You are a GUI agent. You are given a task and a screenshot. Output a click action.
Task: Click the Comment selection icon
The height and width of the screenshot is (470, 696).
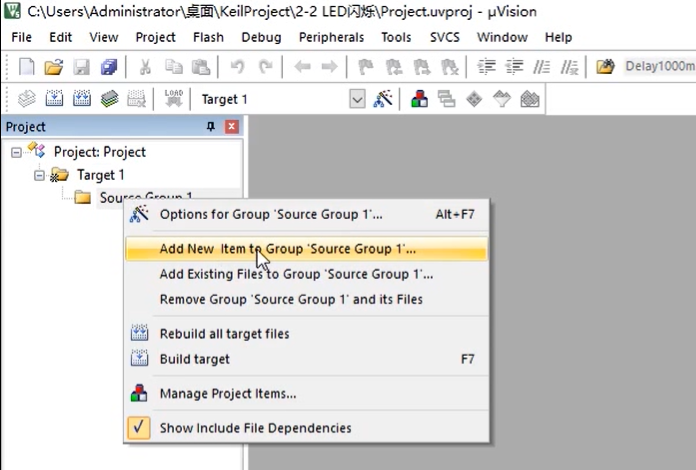pyautogui.click(x=542, y=67)
